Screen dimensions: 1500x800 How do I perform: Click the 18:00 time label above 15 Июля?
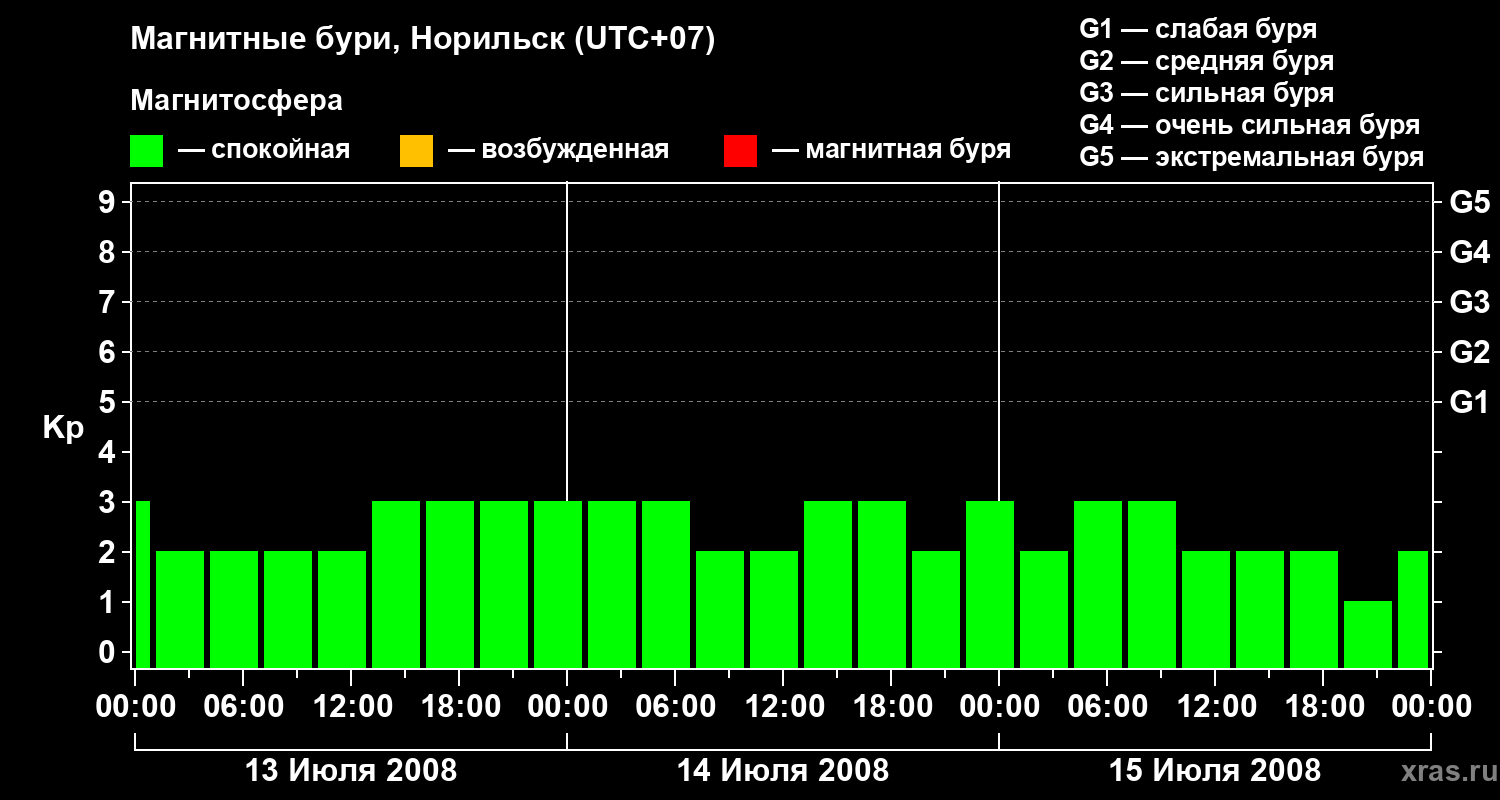tap(1323, 707)
